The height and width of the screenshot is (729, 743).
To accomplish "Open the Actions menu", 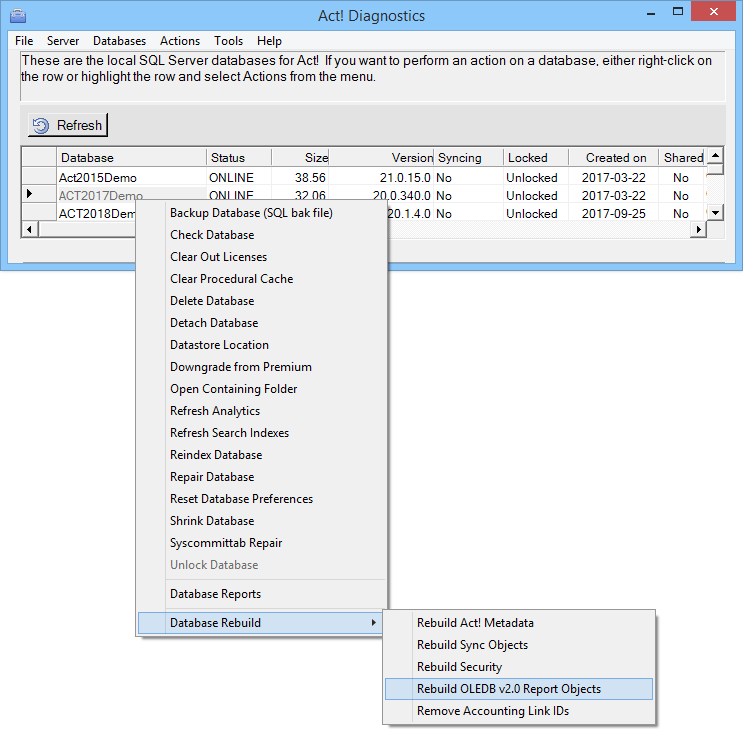I will [x=180, y=41].
